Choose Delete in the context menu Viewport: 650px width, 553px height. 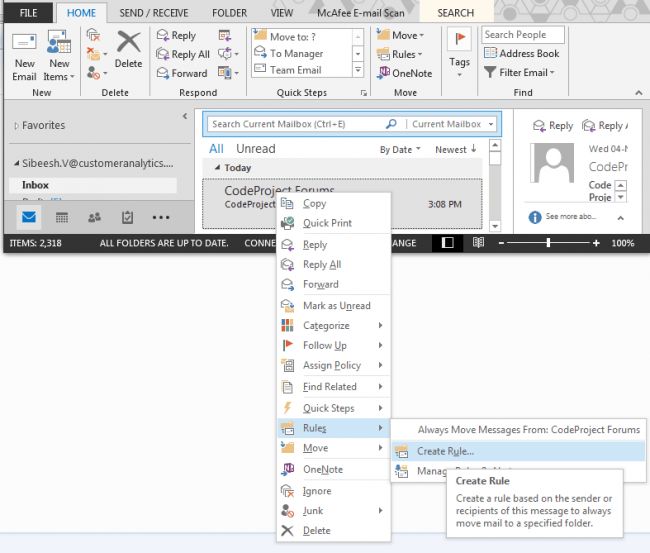(x=334, y=531)
